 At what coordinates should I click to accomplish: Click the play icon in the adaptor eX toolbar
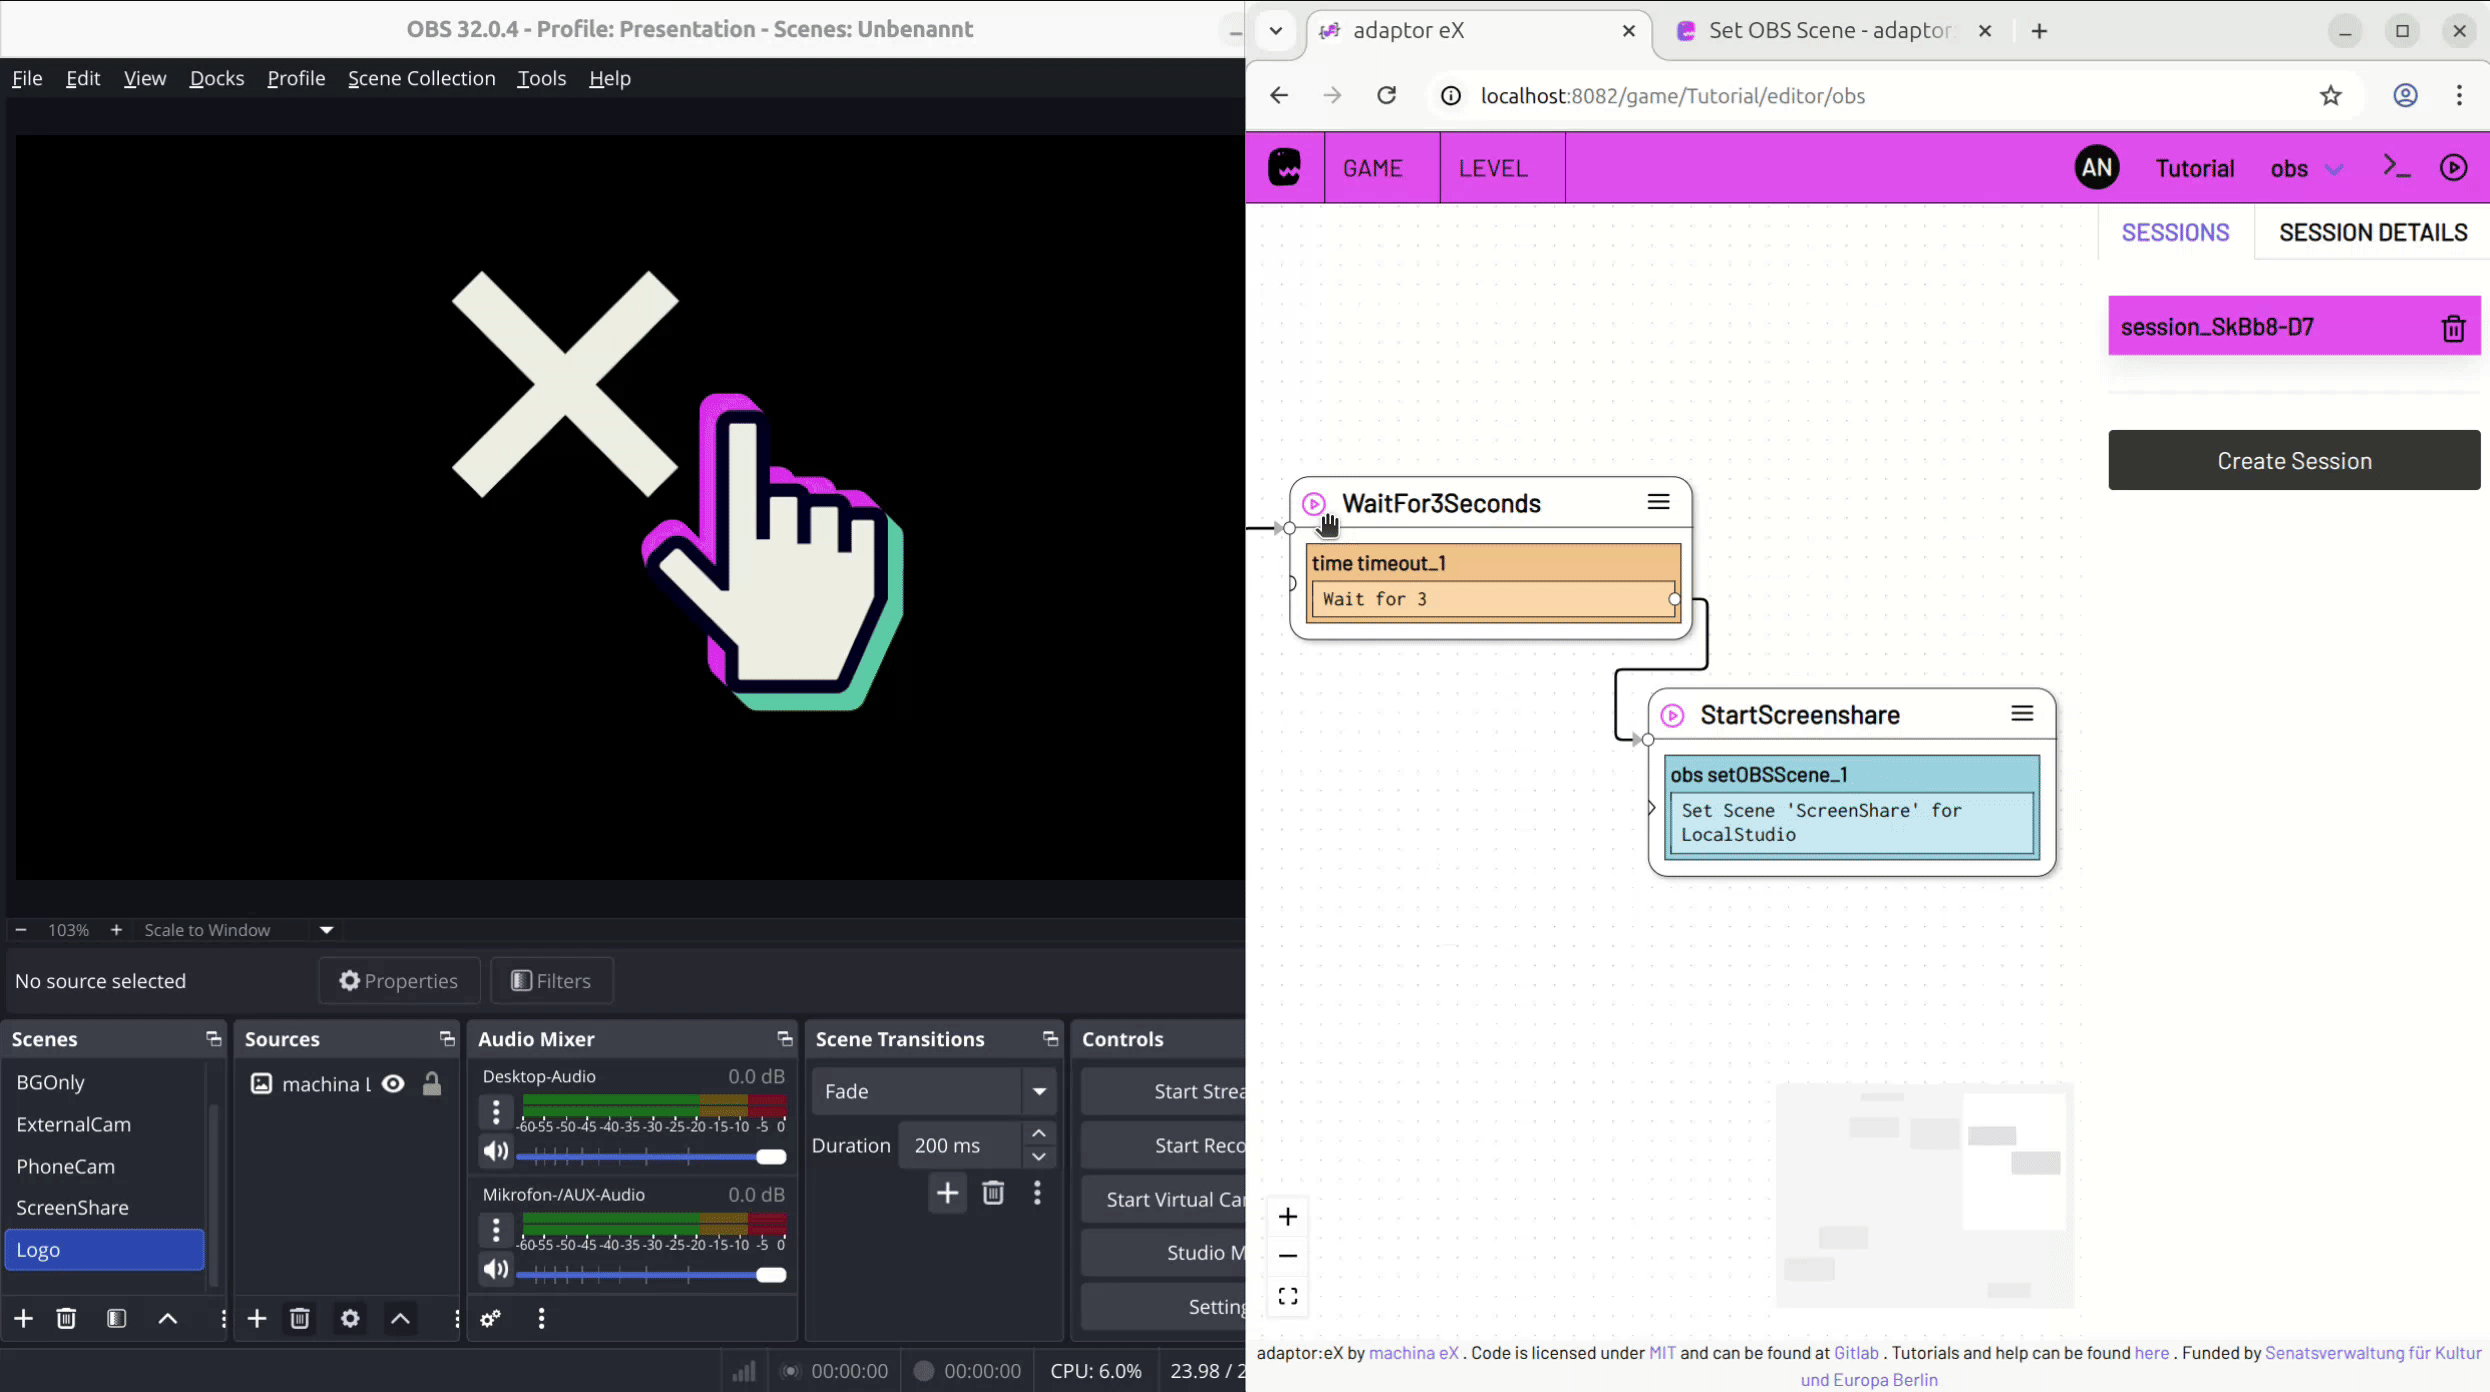[2455, 166]
